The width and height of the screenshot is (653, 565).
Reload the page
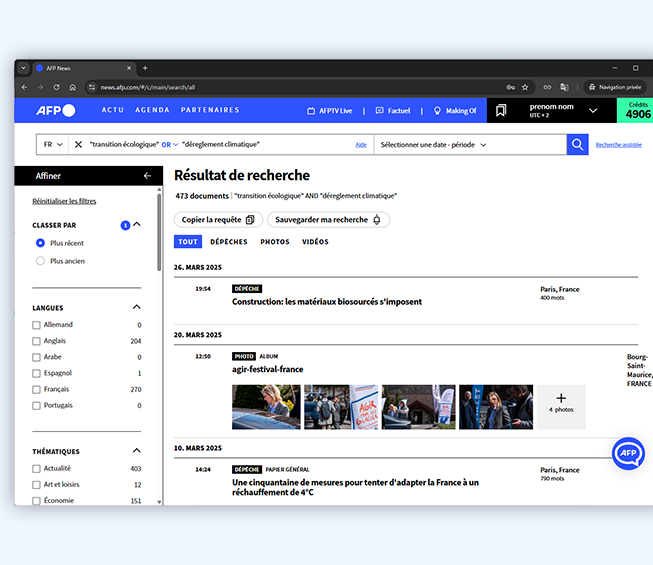56,87
